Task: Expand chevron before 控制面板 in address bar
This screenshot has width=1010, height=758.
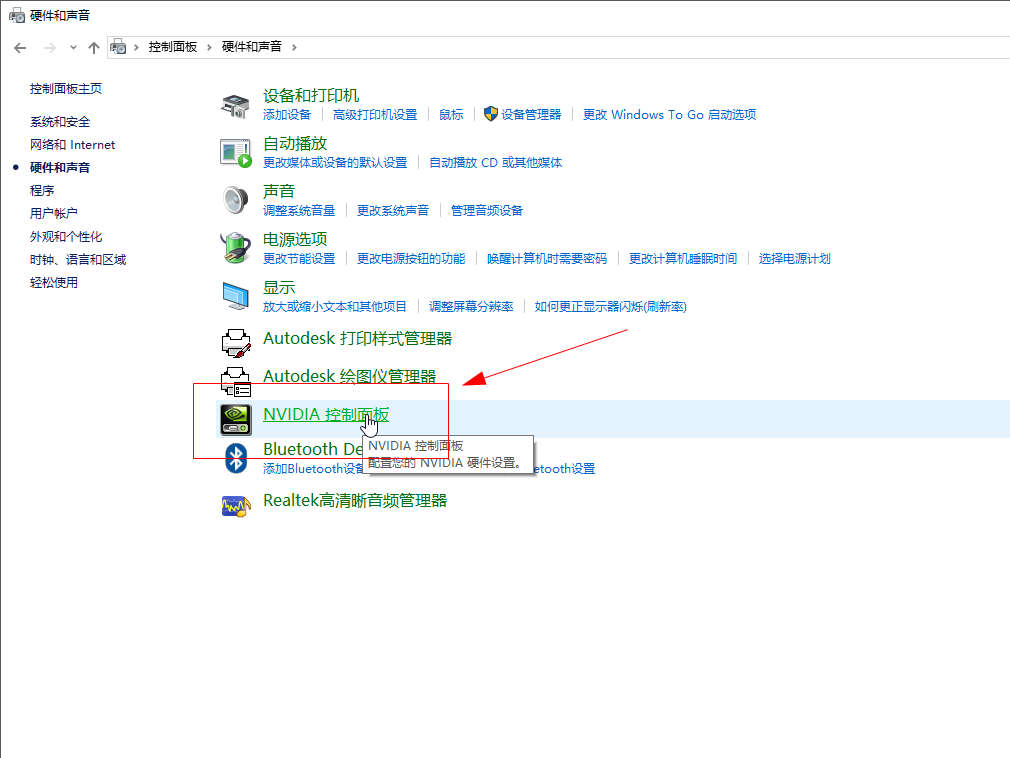Action: (x=136, y=47)
